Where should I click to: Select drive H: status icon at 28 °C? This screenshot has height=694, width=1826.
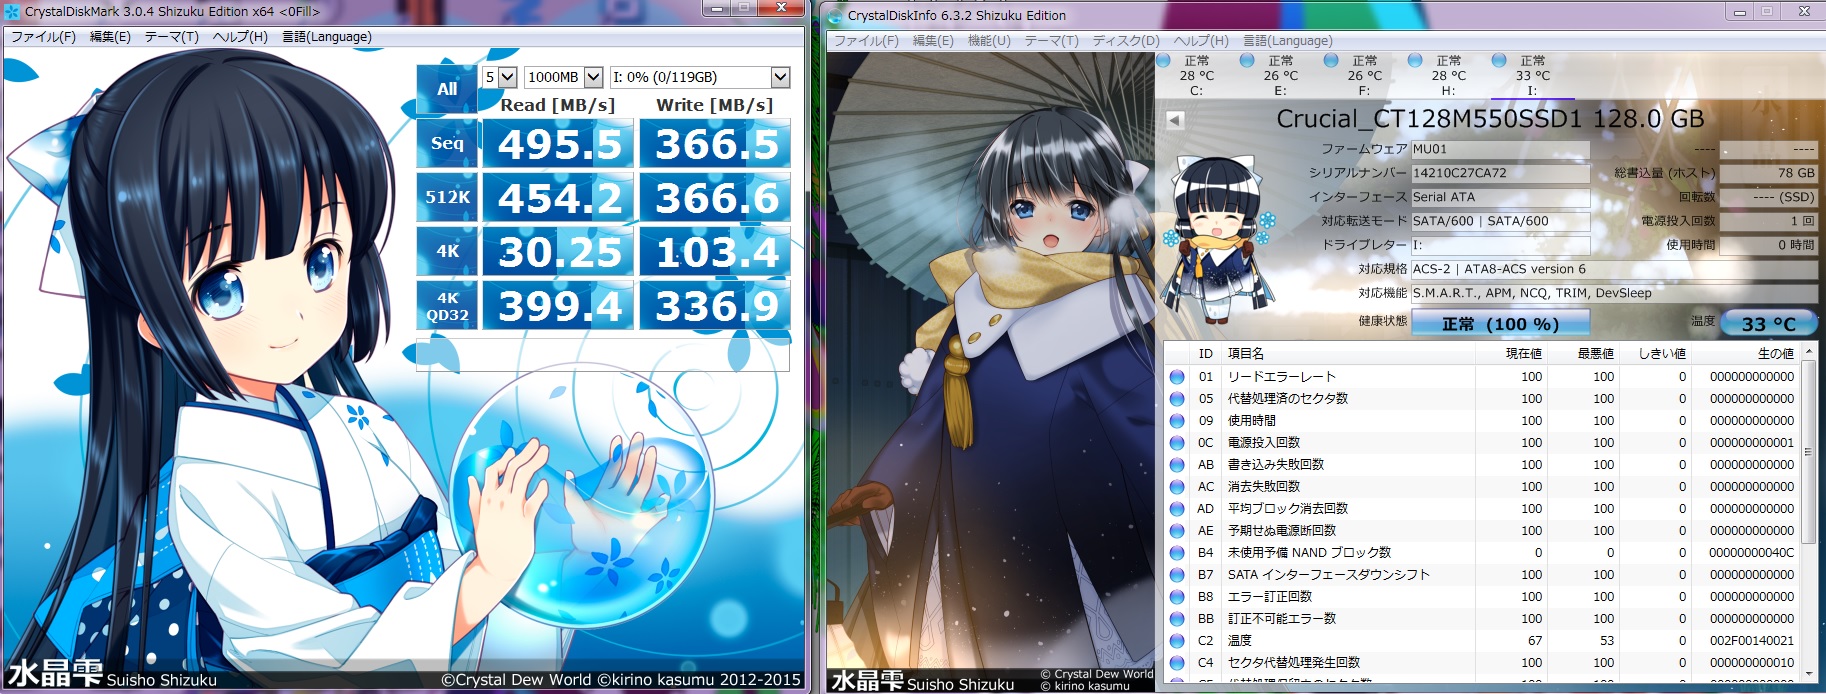pos(1415,60)
